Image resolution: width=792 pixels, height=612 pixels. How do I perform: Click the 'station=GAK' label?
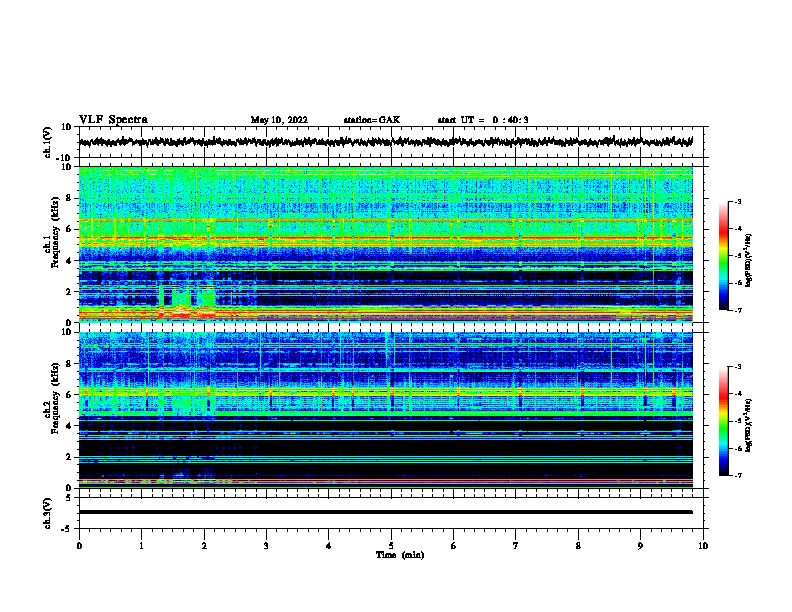tap(372, 120)
